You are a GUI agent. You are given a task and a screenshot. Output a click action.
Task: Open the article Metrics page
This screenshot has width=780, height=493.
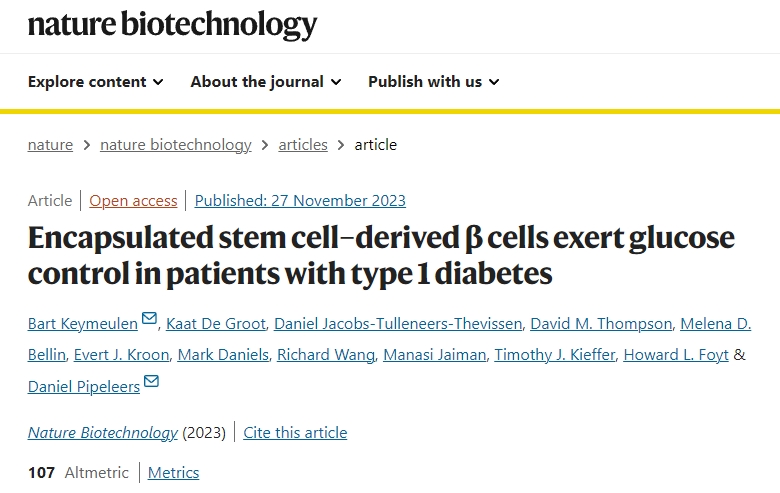pos(173,473)
